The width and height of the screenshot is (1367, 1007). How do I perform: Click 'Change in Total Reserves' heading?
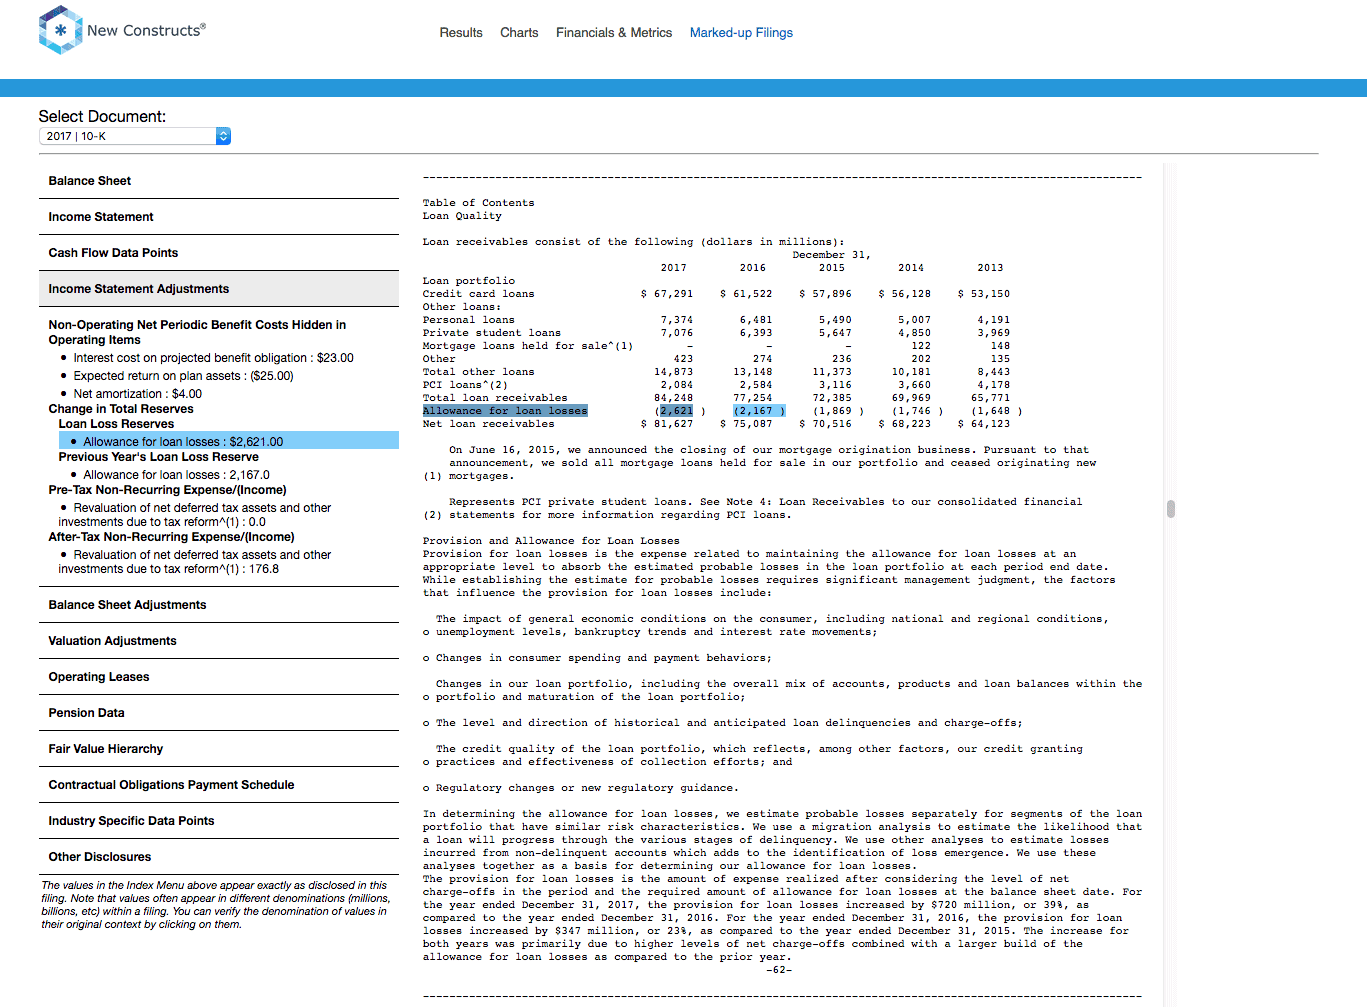pos(121,409)
